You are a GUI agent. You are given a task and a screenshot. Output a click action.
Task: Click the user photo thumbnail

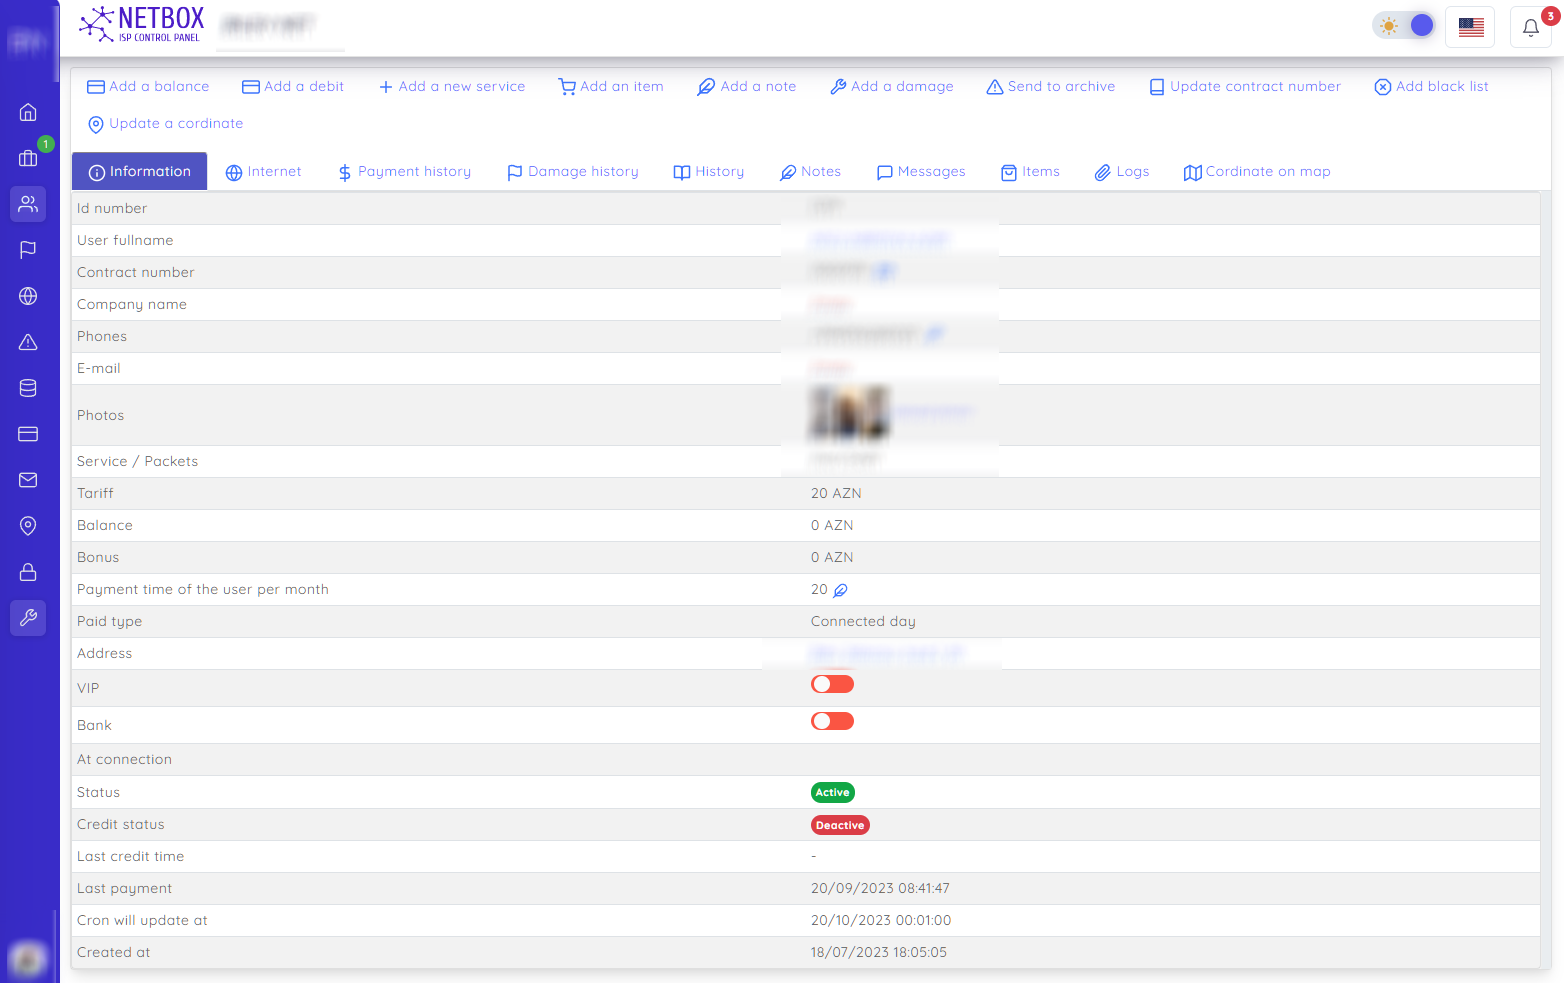pos(848,413)
